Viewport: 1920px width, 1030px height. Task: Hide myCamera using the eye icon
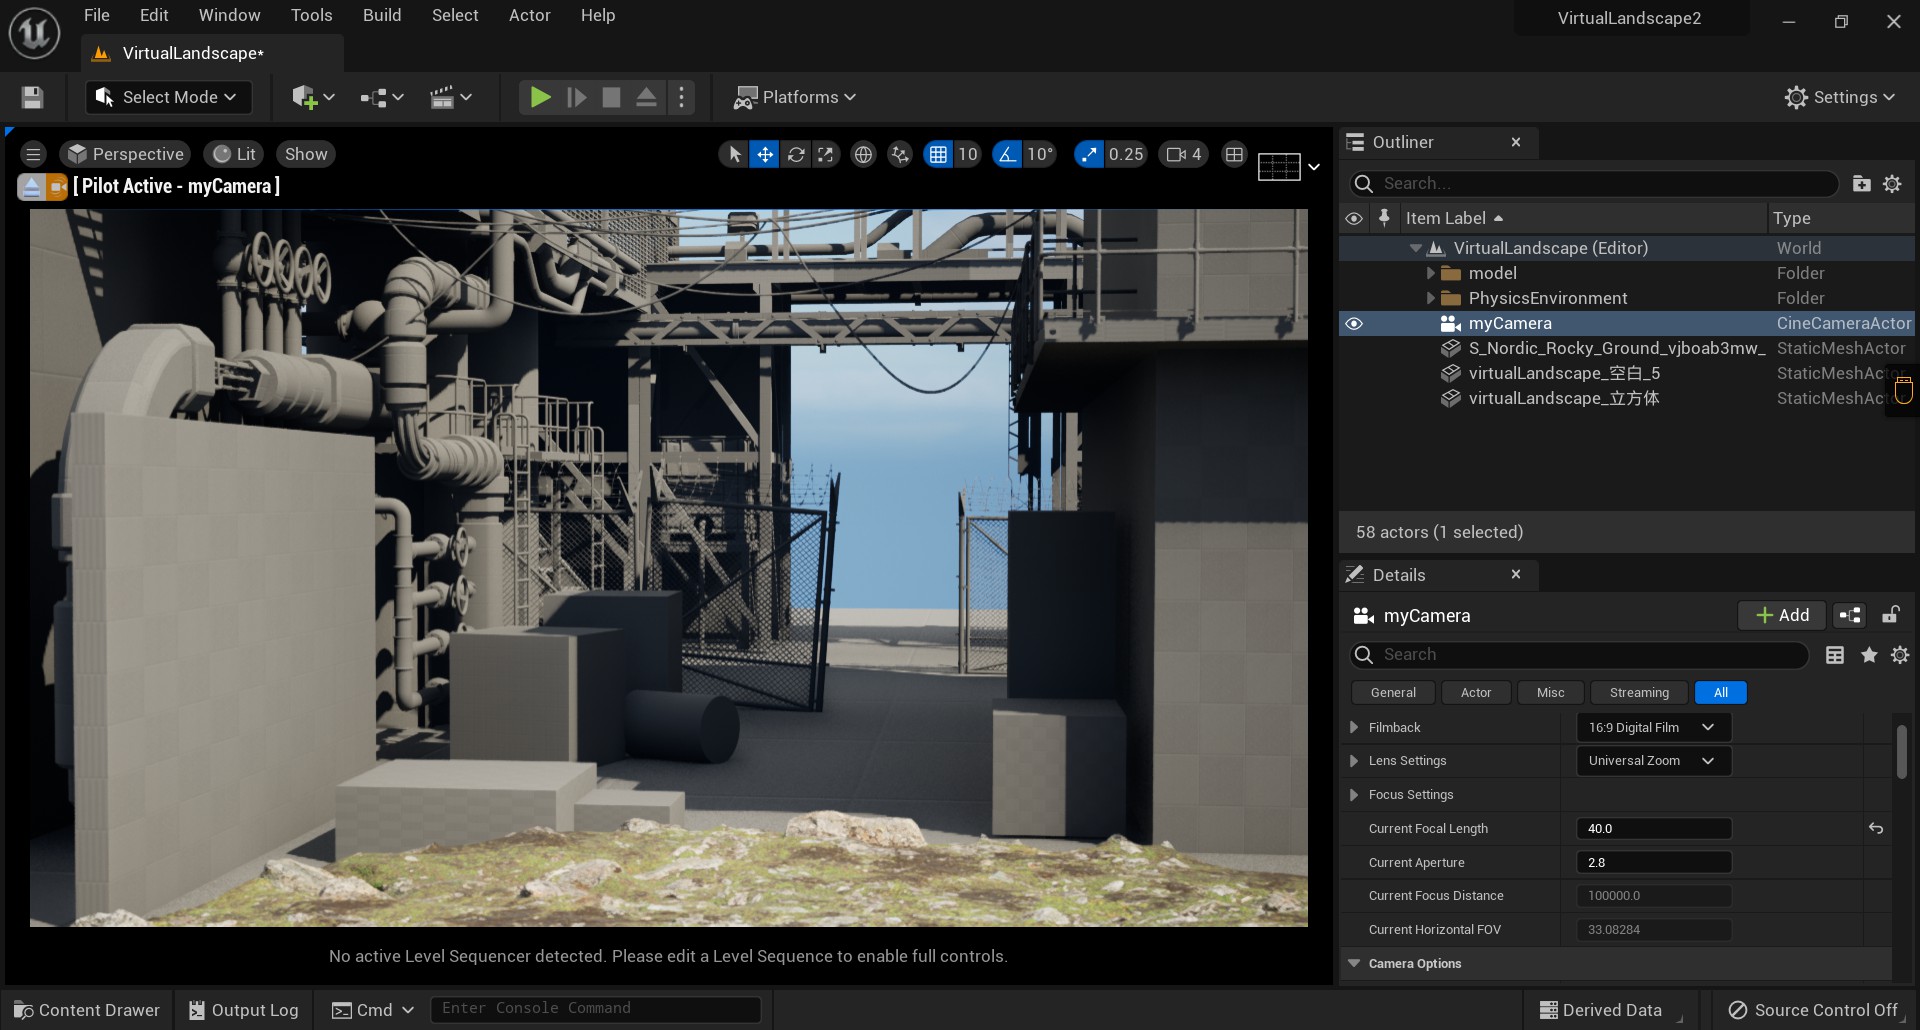coord(1354,324)
